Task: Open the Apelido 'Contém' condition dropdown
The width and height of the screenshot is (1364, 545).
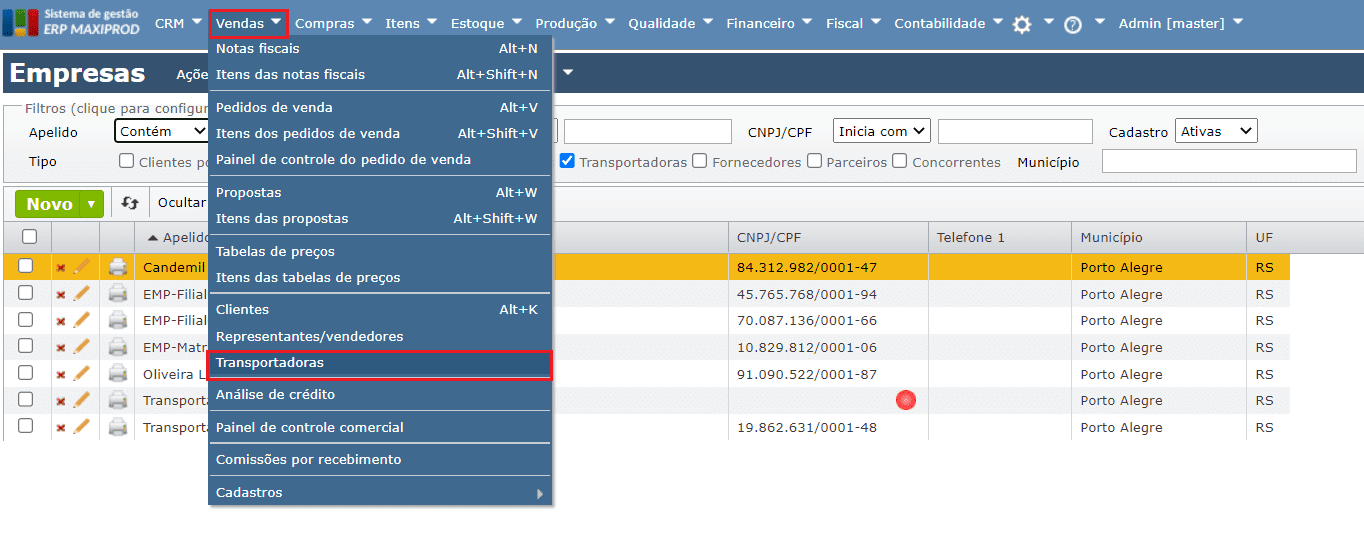Action: click(162, 131)
